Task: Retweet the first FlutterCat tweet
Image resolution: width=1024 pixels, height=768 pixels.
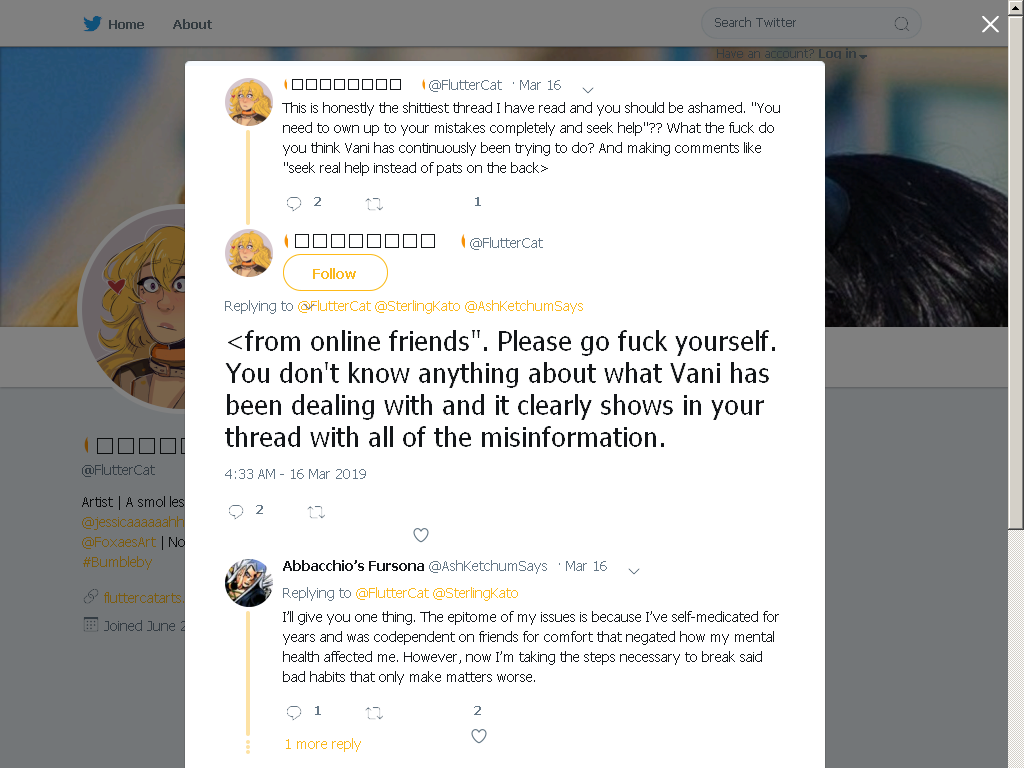Action: [x=374, y=204]
